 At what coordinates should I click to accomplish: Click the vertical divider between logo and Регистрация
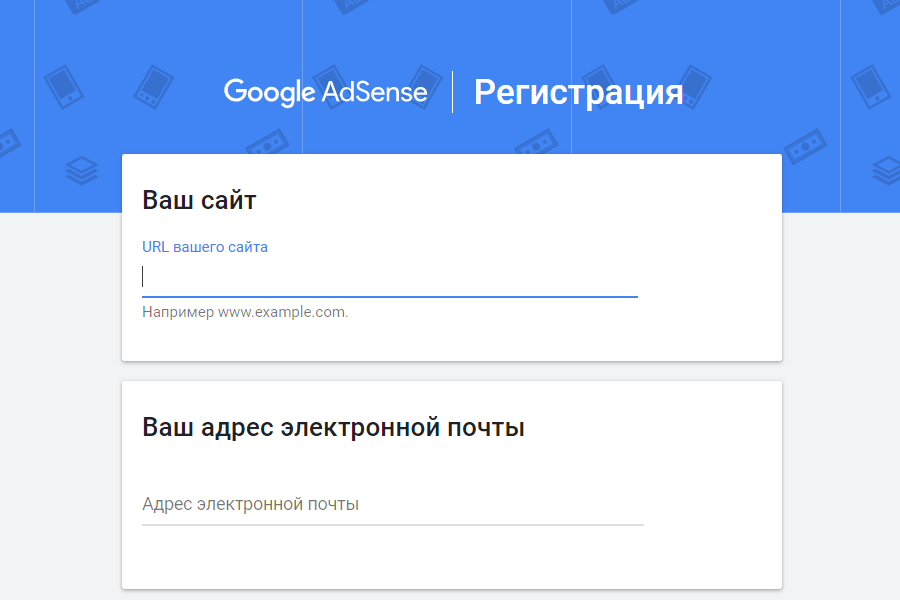tap(452, 92)
